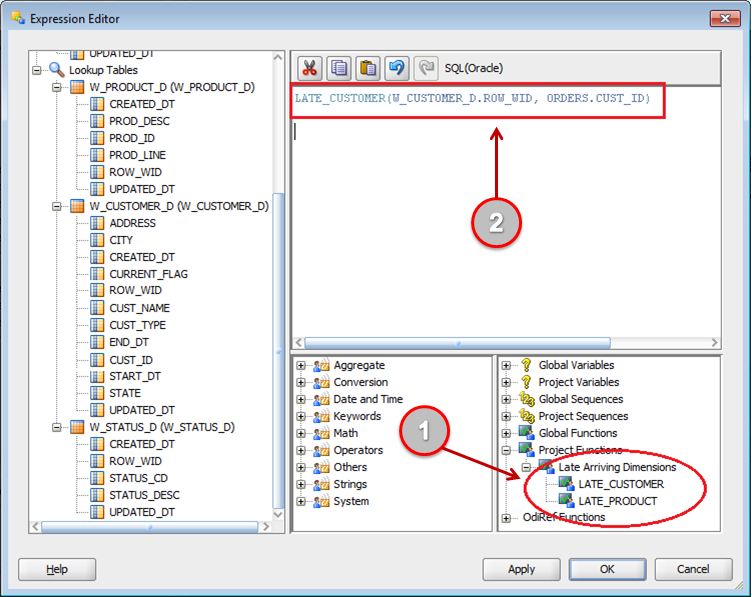Click the LATE_PRODUCT function icon
Image resolution: width=752 pixels, height=597 pixels.
point(566,501)
